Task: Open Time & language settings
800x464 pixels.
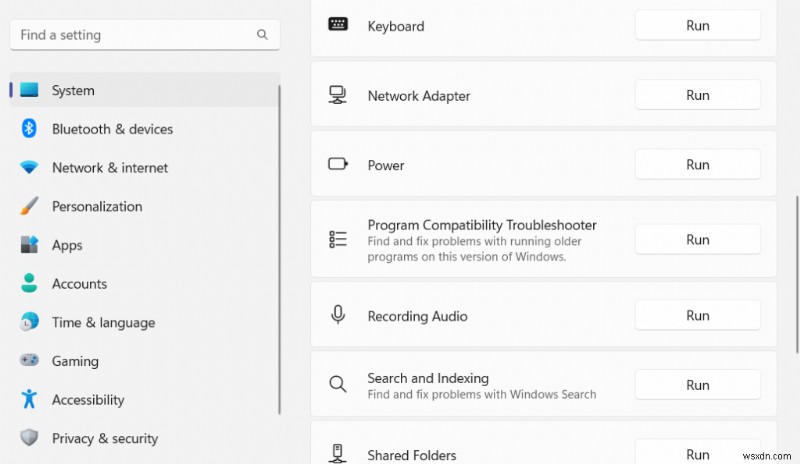Action: (145, 322)
